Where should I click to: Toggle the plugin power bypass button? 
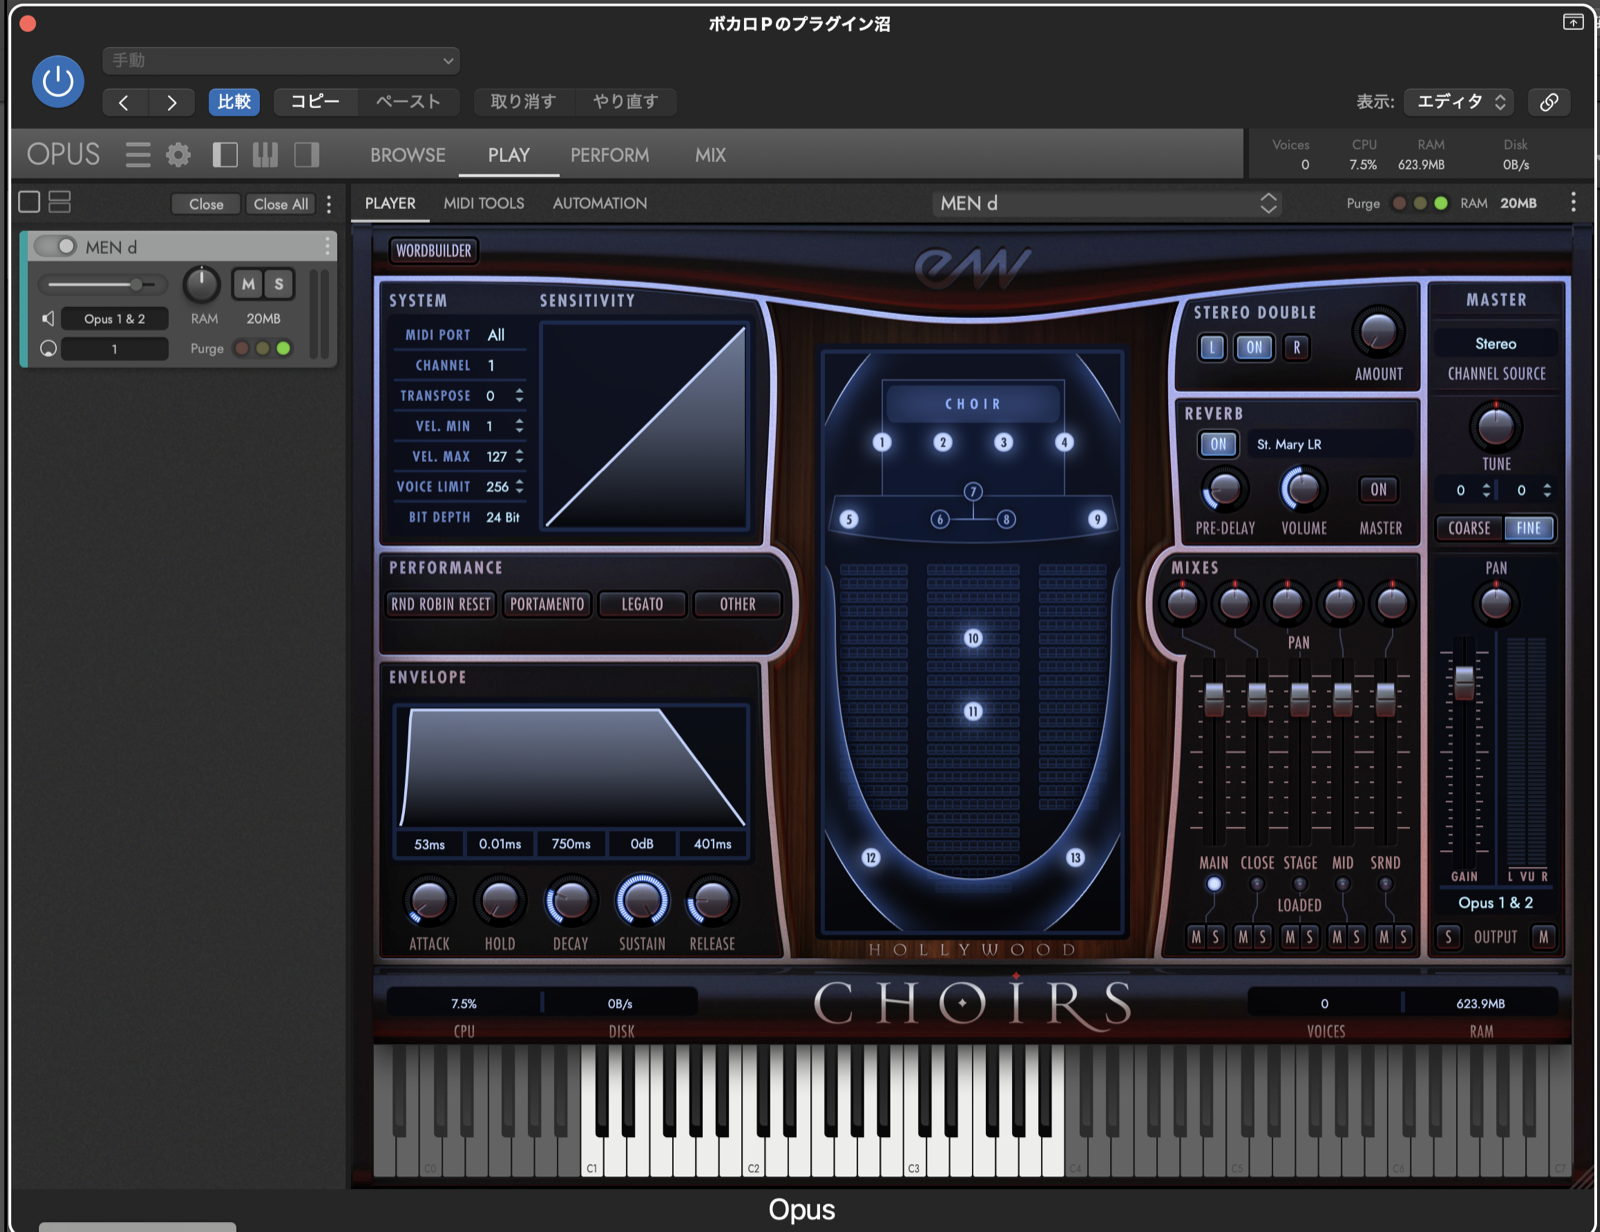point(58,81)
